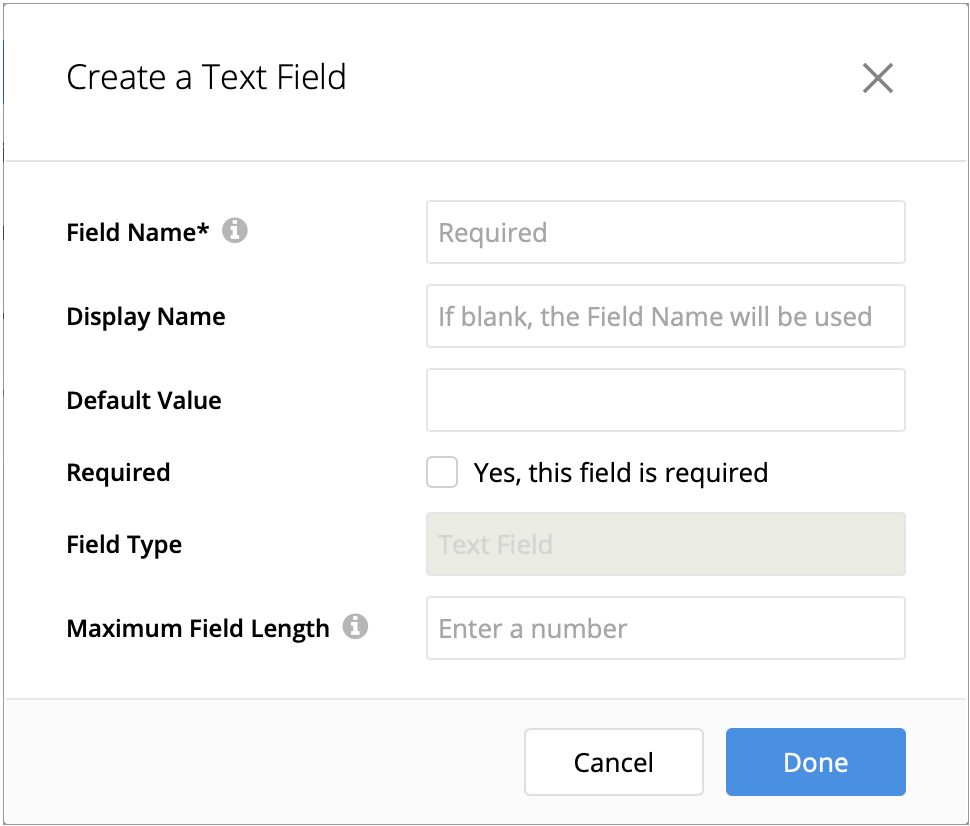Click the Default Value input box
This screenshot has height=826, width=970.
coord(665,400)
